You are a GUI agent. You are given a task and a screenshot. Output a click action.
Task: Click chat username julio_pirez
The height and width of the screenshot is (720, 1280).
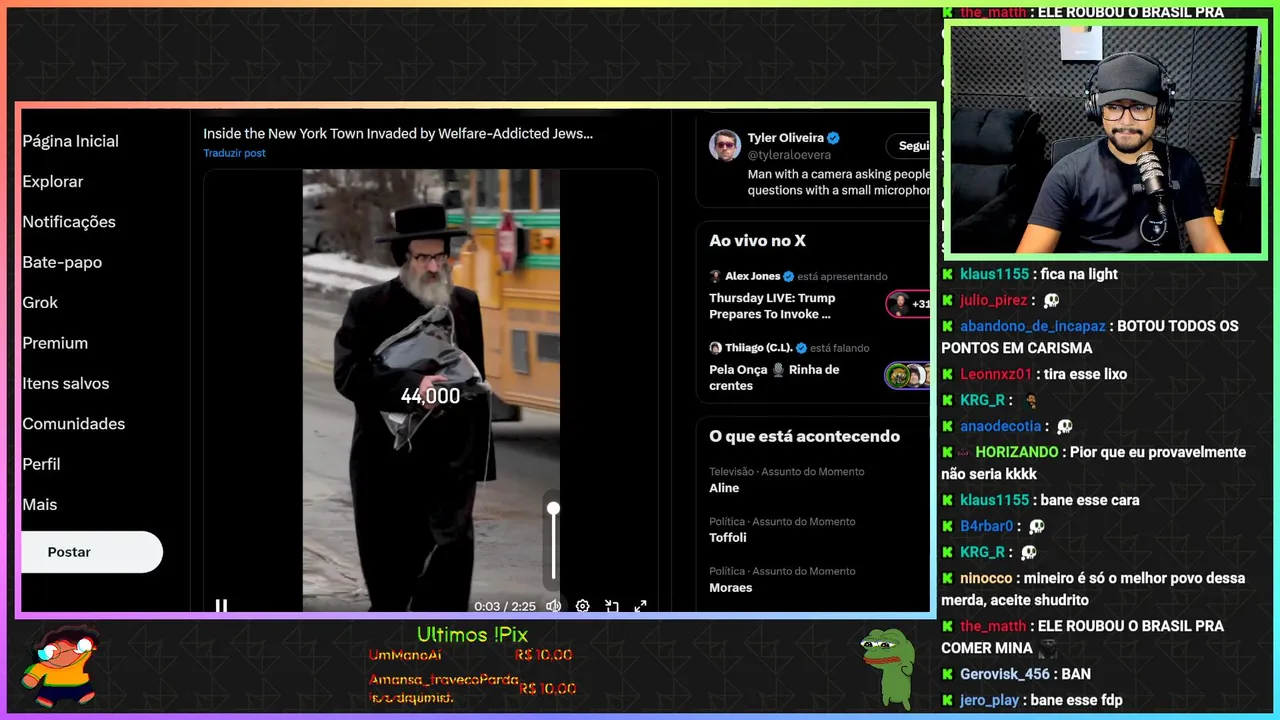994,300
